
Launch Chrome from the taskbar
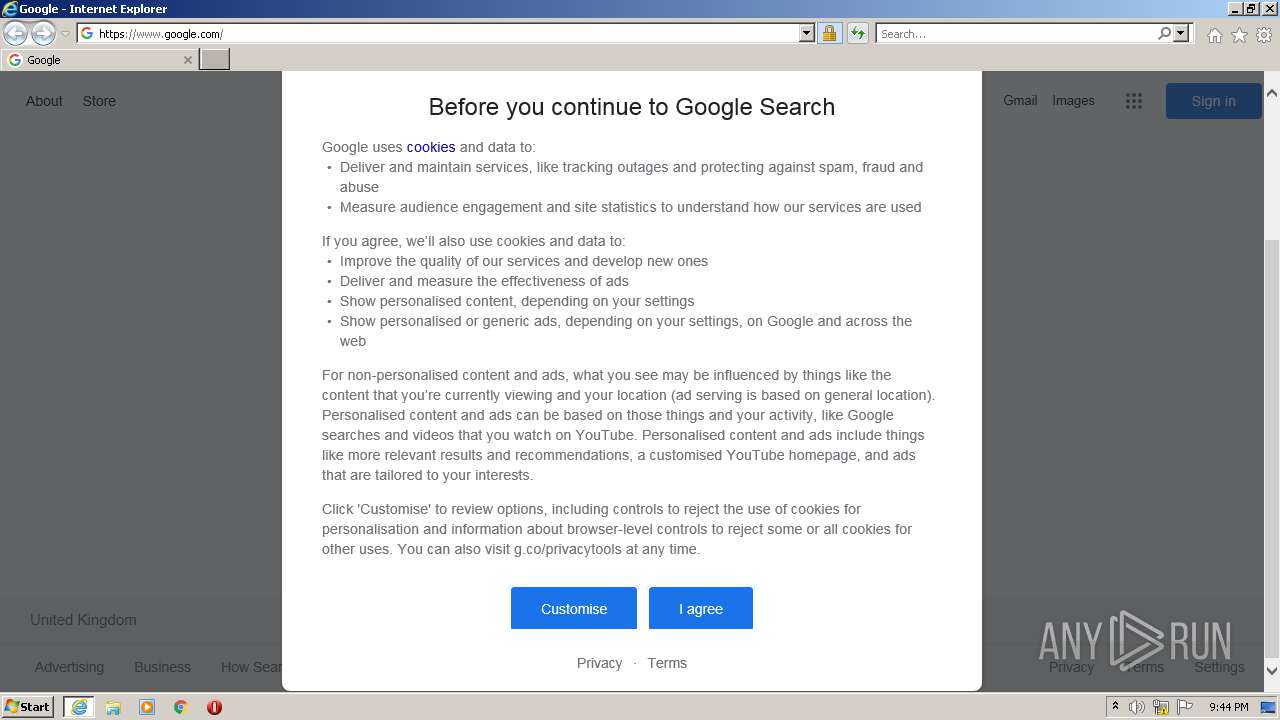point(180,707)
